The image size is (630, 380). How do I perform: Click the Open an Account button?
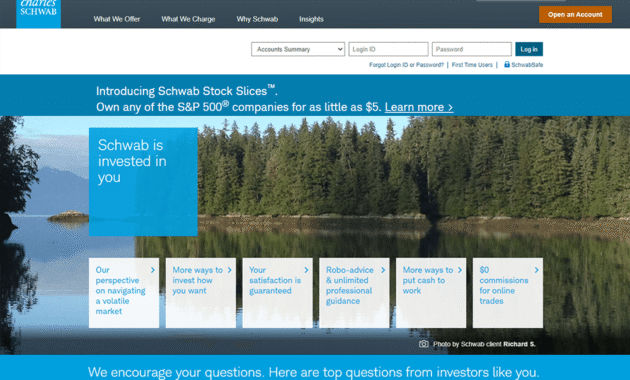click(x=575, y=14)
